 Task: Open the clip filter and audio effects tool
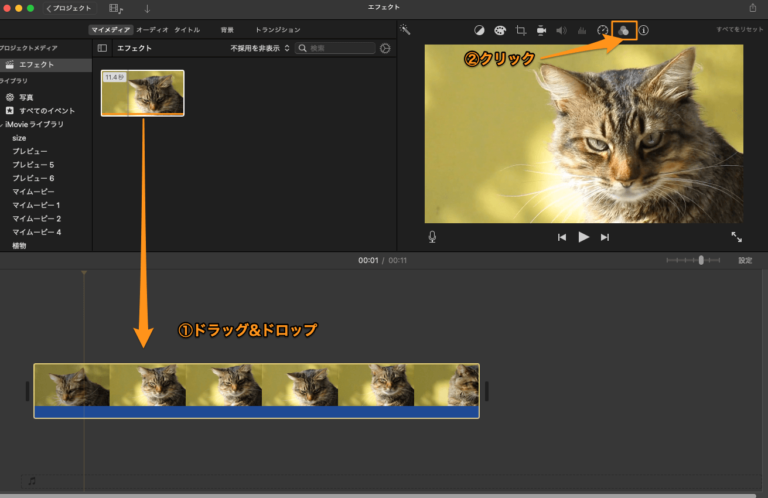624,30
